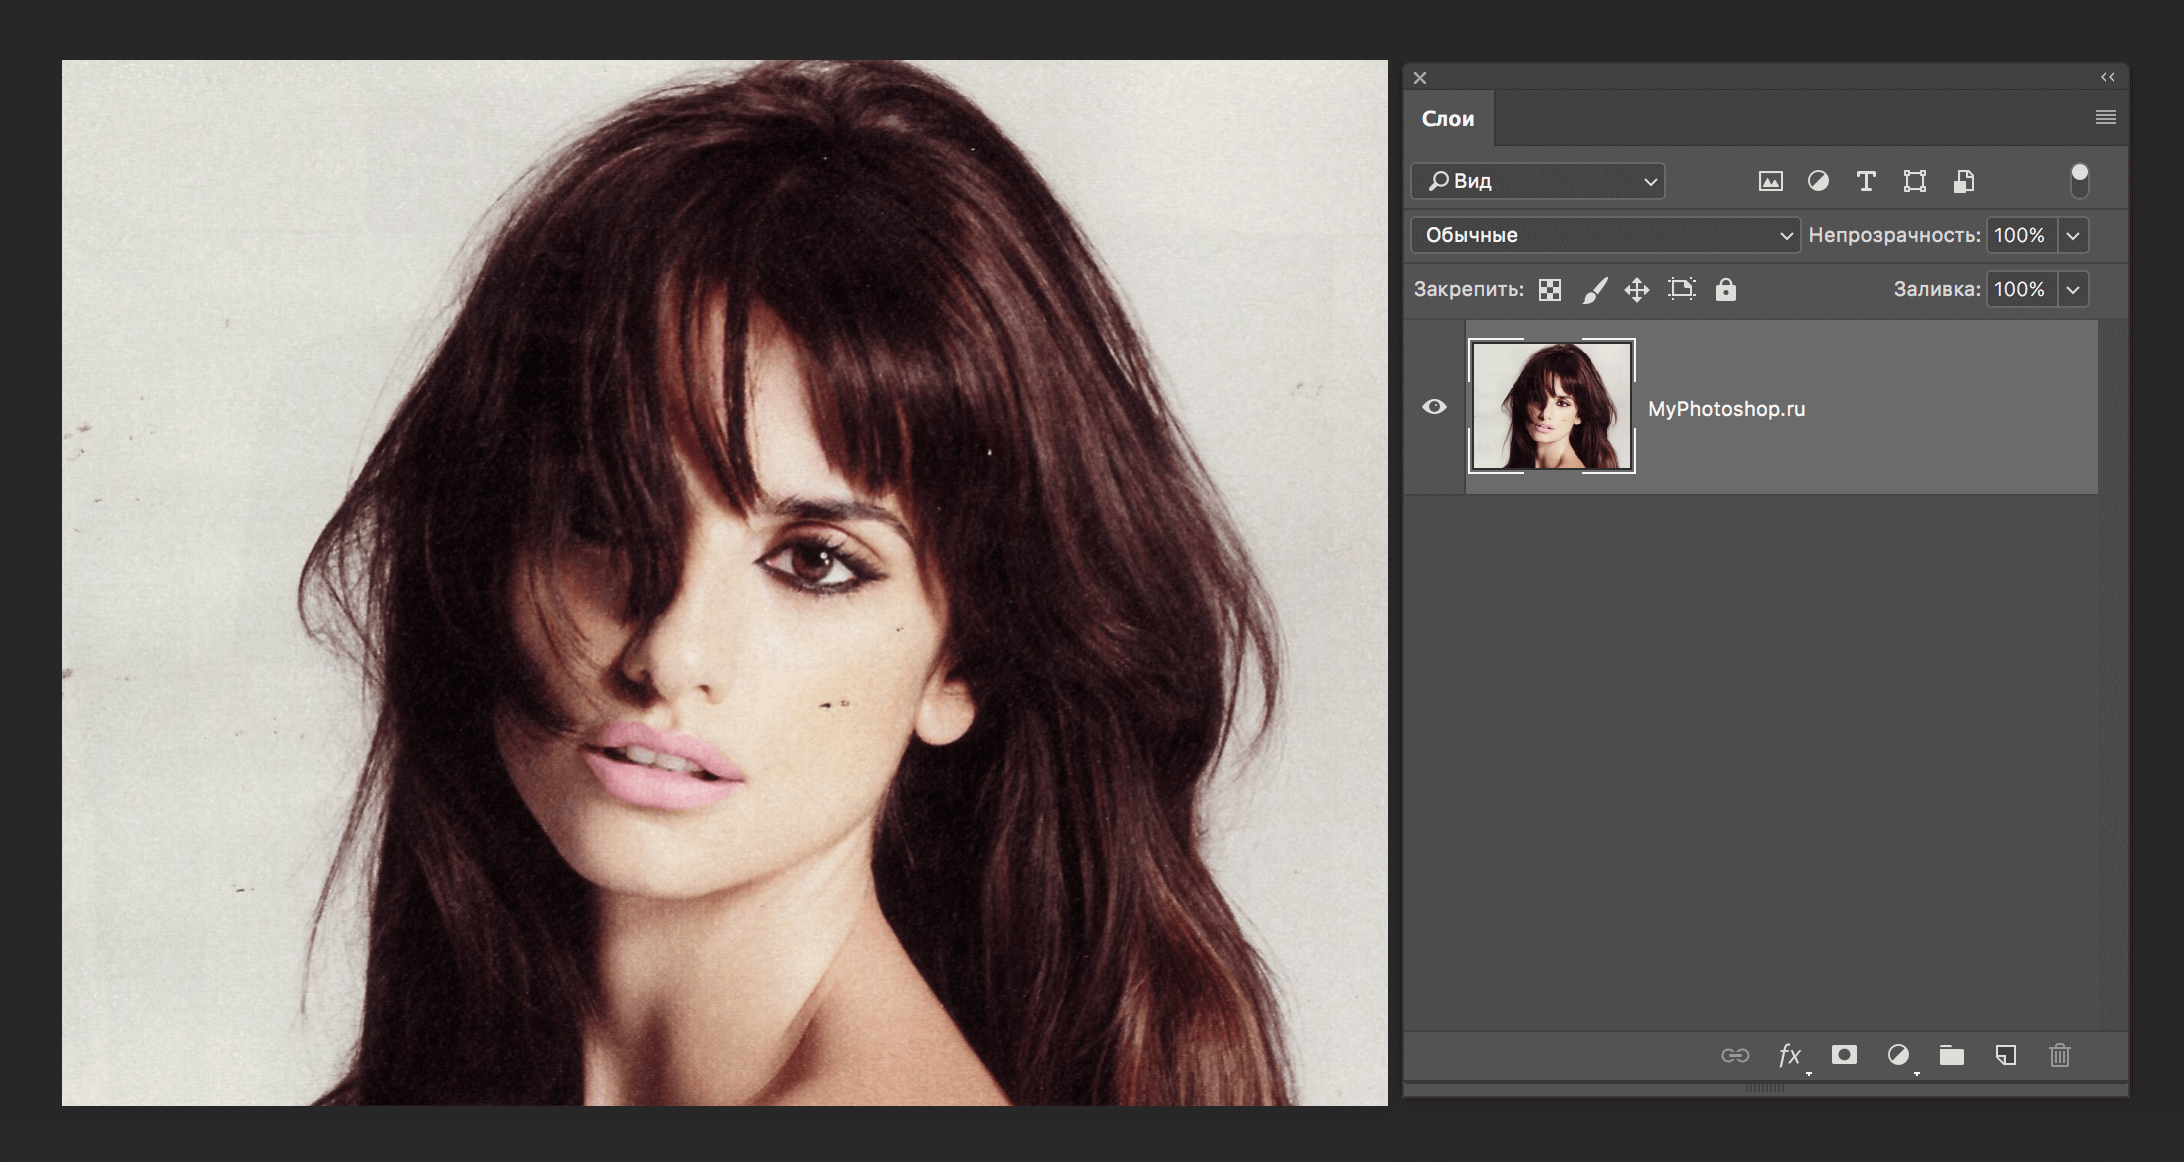Hide the MyPhotoshop.ru layer
The height and width of the screenshot is (1162, 2184).
click(x=1434, y=407)
